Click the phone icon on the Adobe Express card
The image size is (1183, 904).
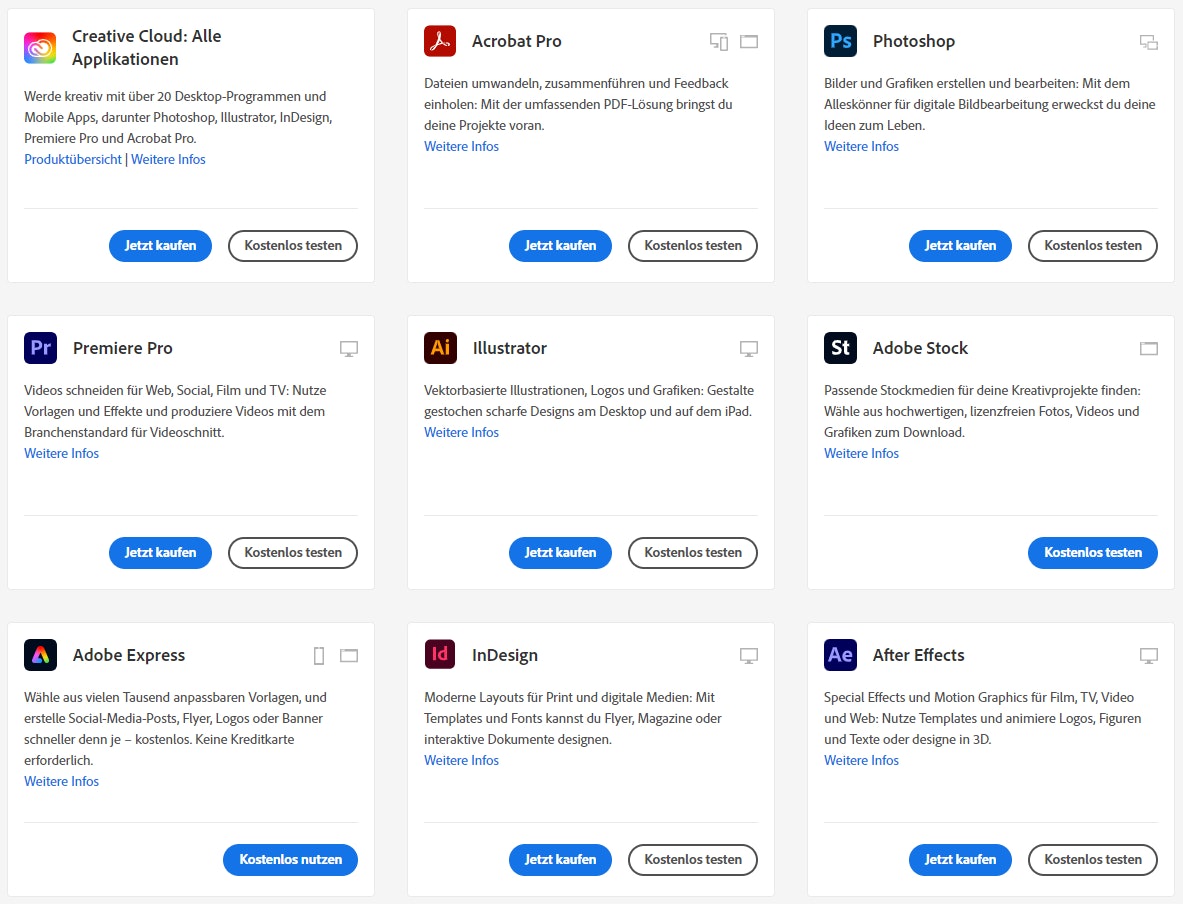tap(319, 655)
